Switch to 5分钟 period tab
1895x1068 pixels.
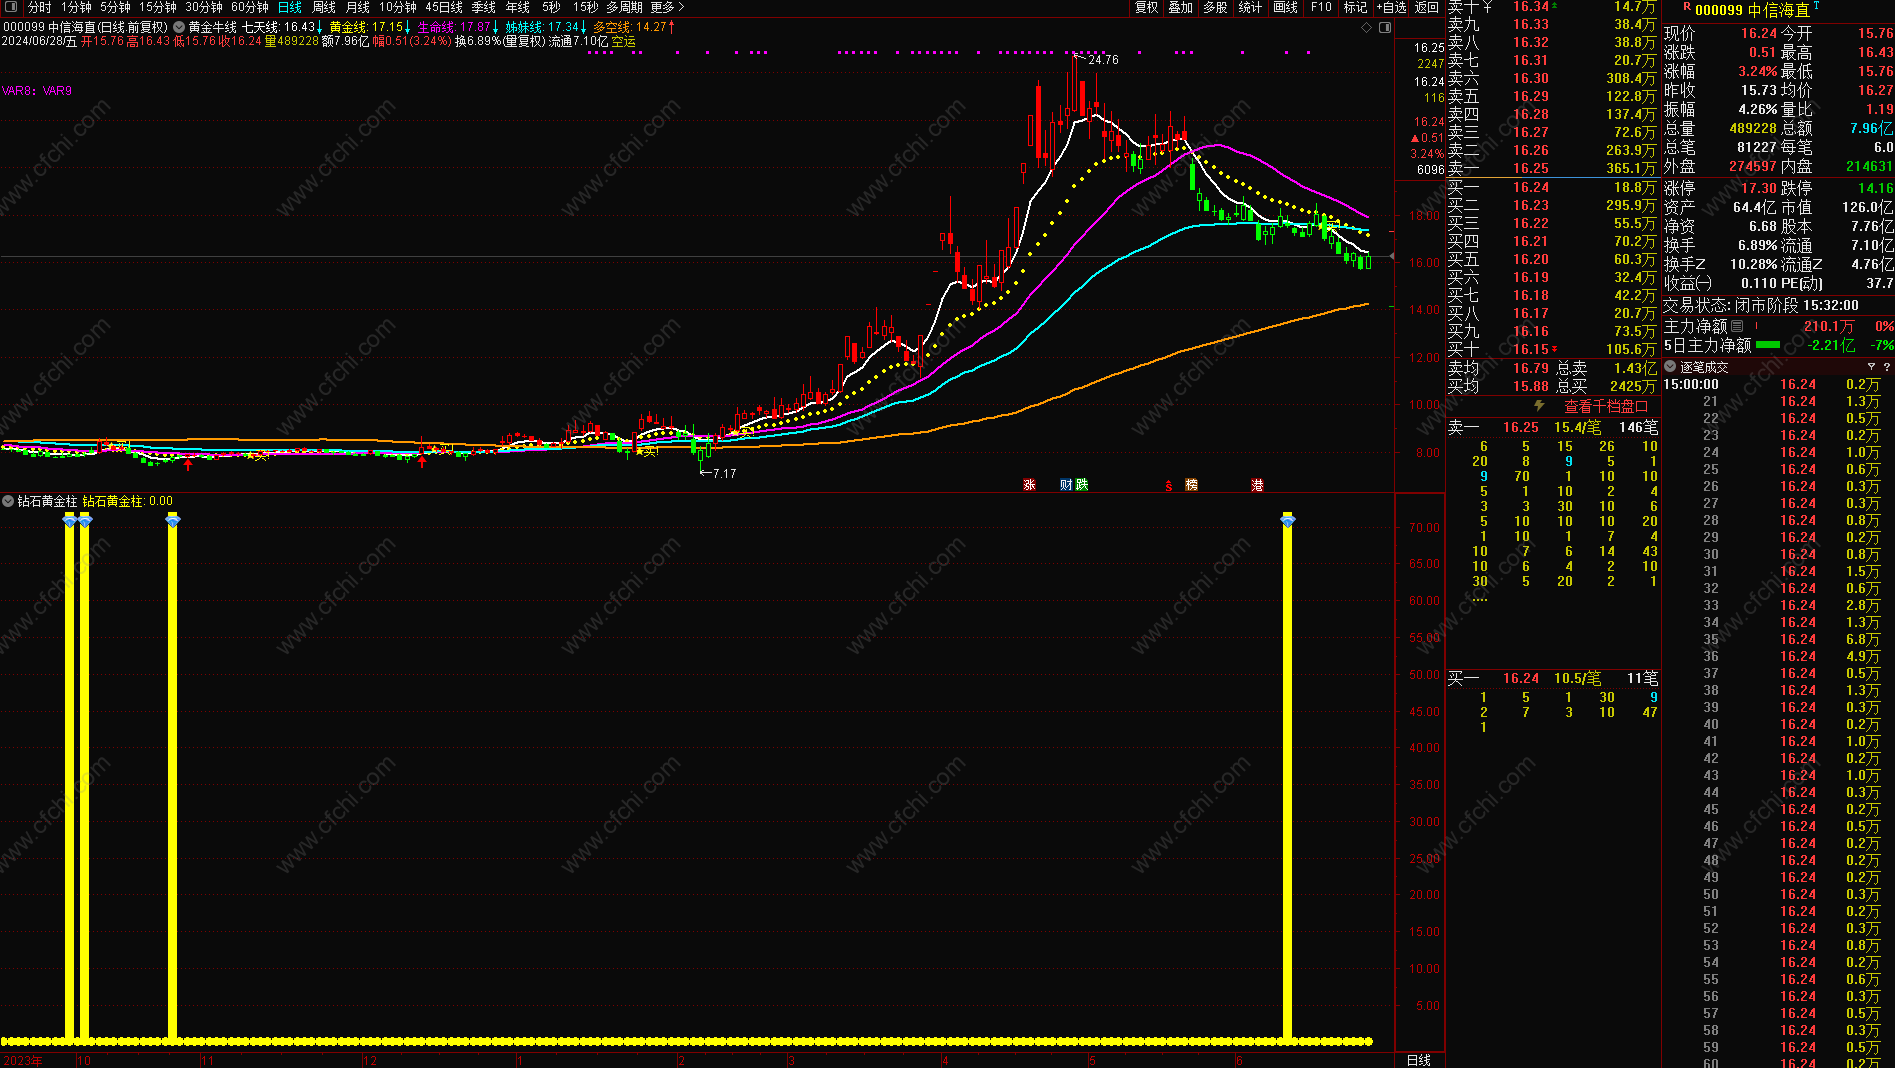[x=115, y=7]
